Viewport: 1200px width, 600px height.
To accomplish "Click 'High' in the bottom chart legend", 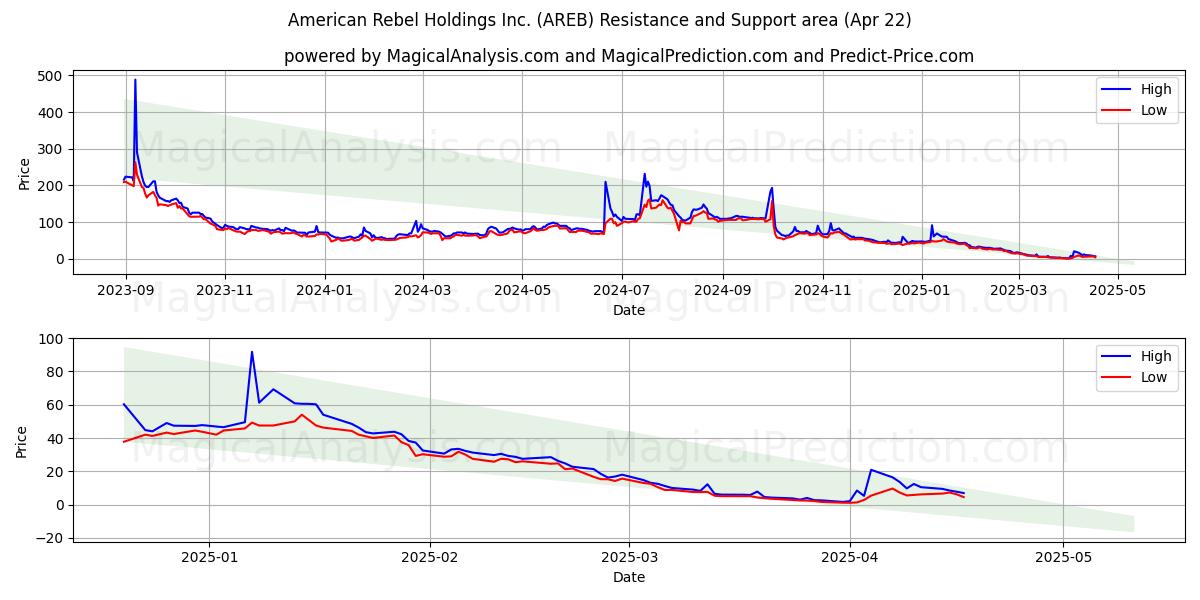I will [x=1155, y=356].
